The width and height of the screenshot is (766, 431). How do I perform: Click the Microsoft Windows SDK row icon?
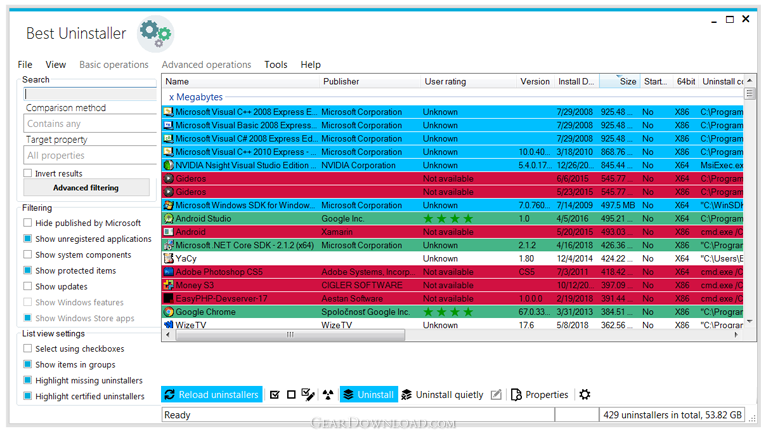point(169,205)
